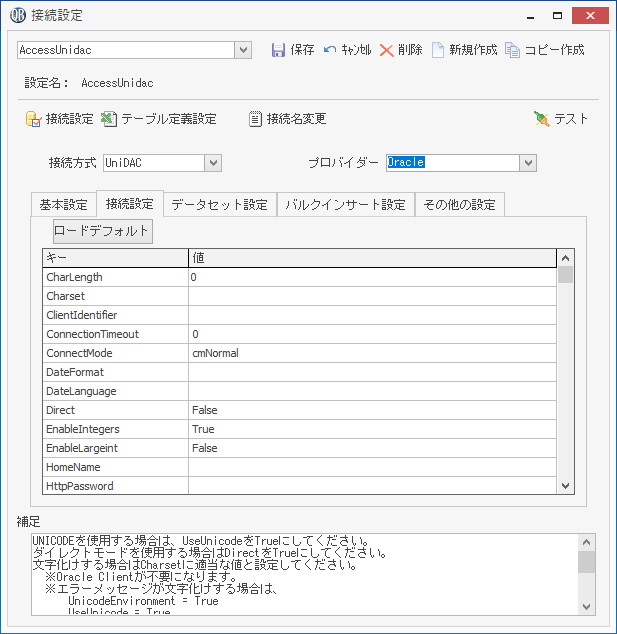Screen dimensions: 617x634
Task: Click the grid scrollbar thumb
Action: pos(565,275)
